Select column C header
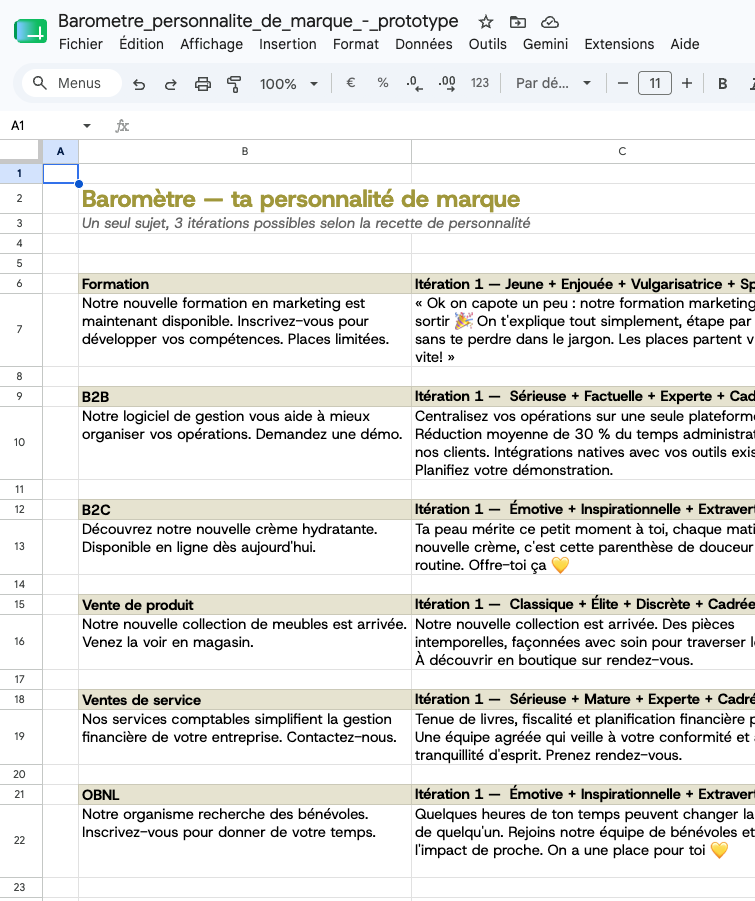The width and height of the screenshot is (755, 901). tap(583, 152)
